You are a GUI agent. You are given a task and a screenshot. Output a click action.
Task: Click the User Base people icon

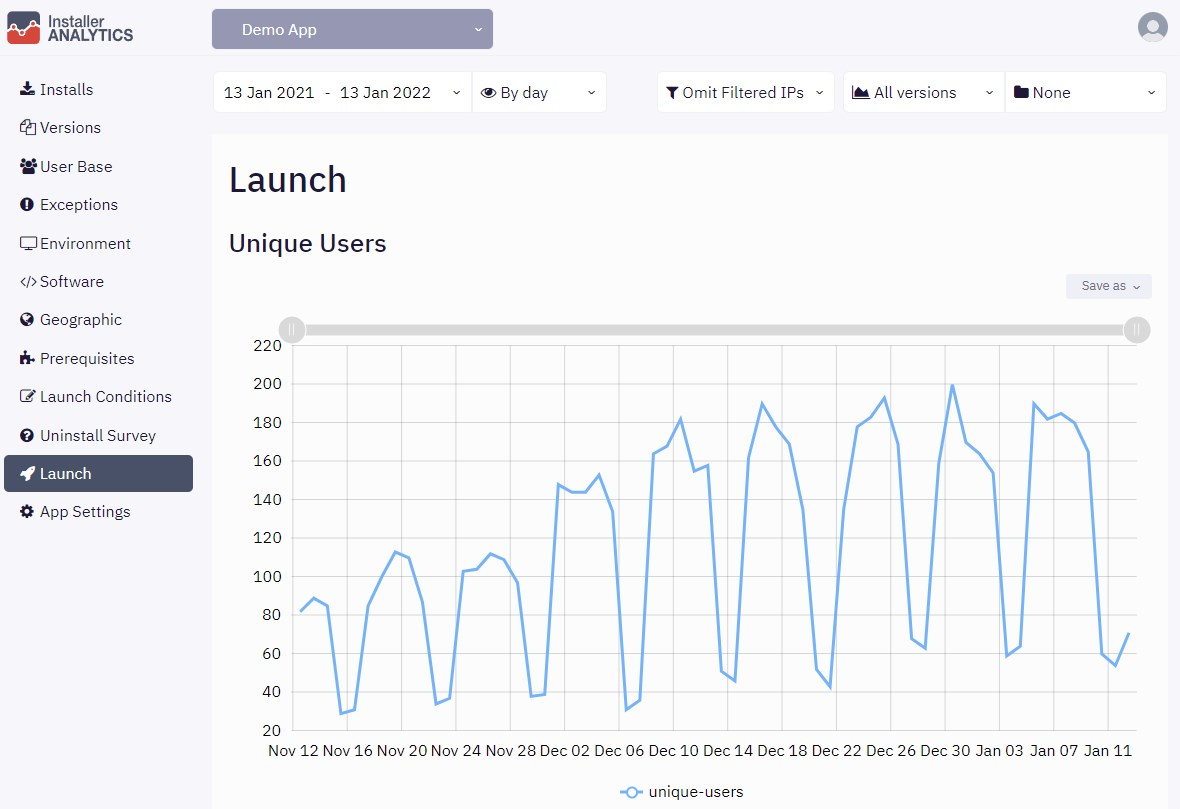(28, 166)
